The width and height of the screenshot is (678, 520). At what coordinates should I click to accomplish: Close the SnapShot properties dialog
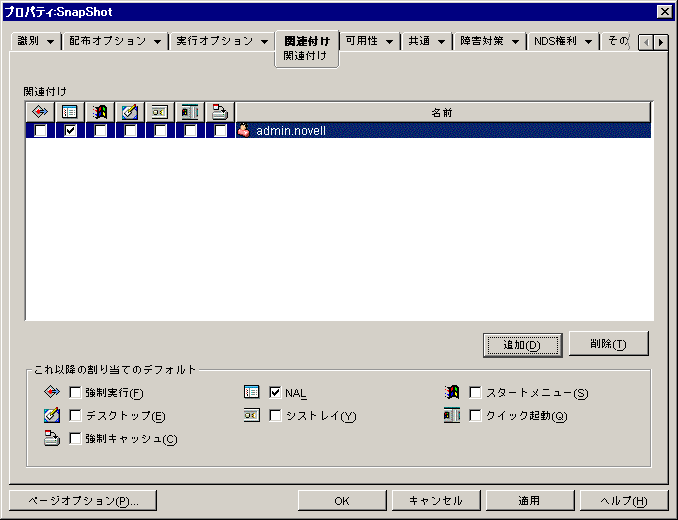point(664,12)
